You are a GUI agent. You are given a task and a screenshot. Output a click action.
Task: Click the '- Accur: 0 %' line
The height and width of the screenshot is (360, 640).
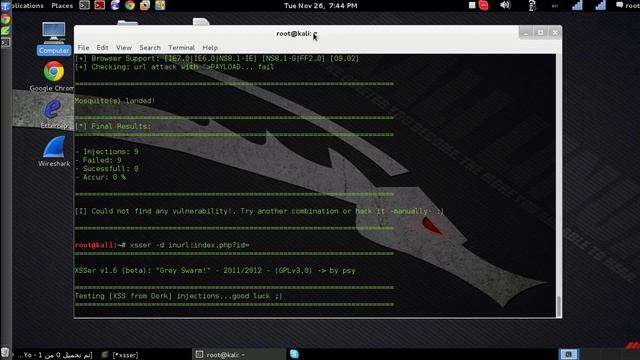[x=100, y=177]
